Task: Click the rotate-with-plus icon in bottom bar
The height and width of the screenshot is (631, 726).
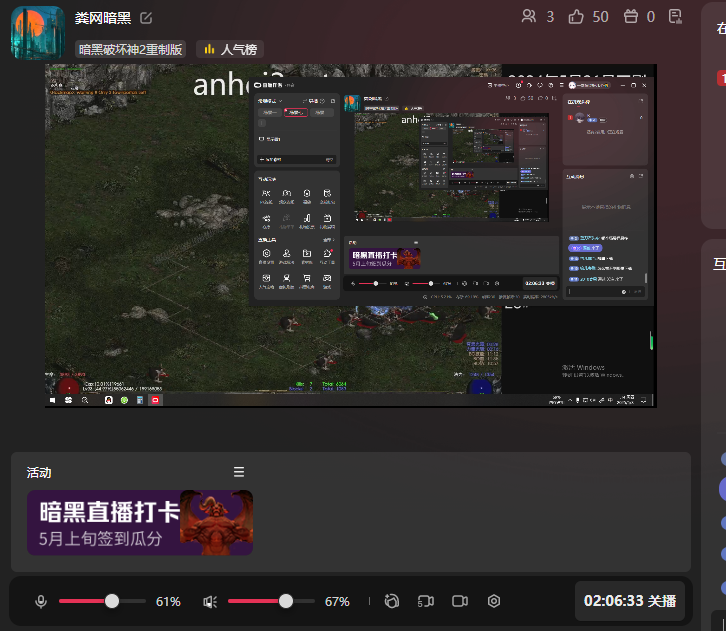Action: tap(392, 601)
